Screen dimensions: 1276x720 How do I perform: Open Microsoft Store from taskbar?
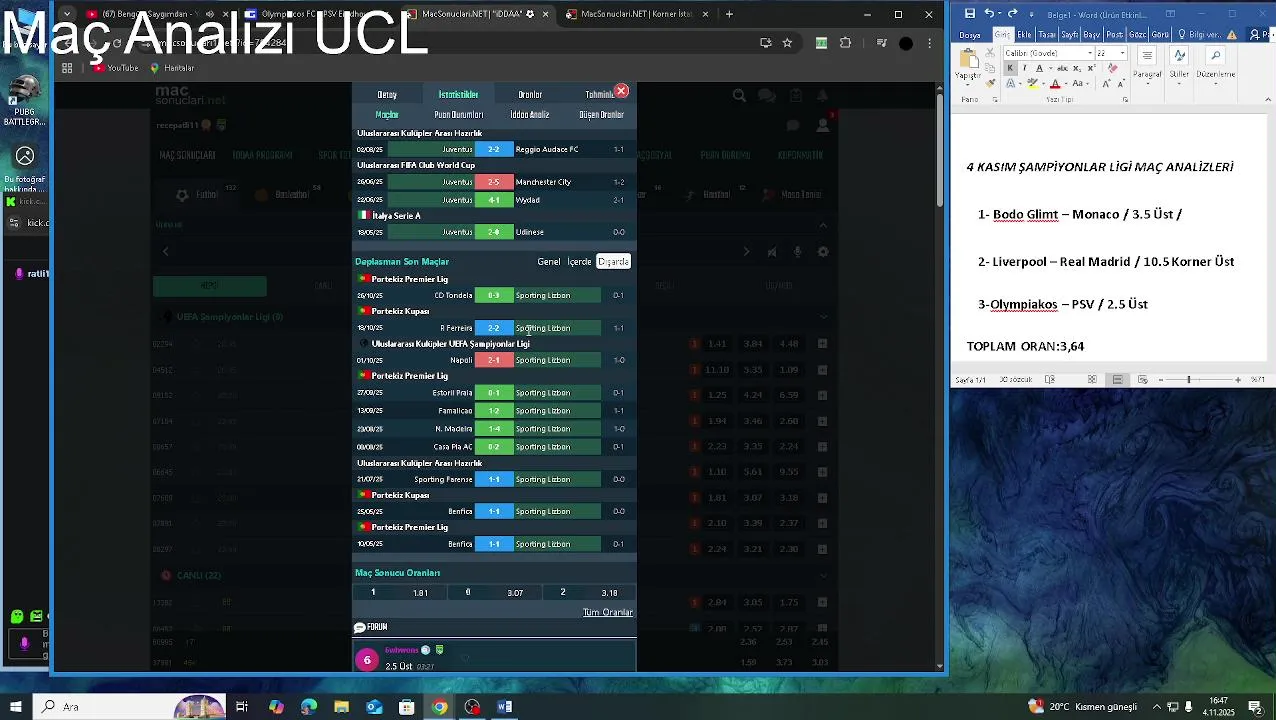(407, 707)
